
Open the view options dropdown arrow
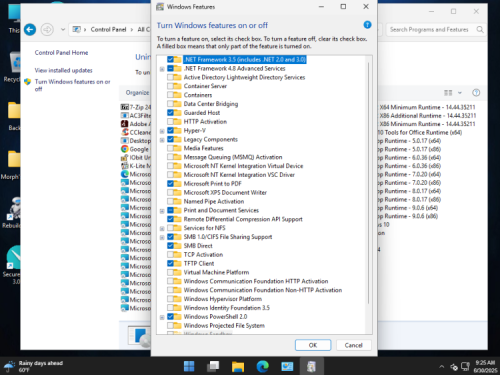[460, 93]
